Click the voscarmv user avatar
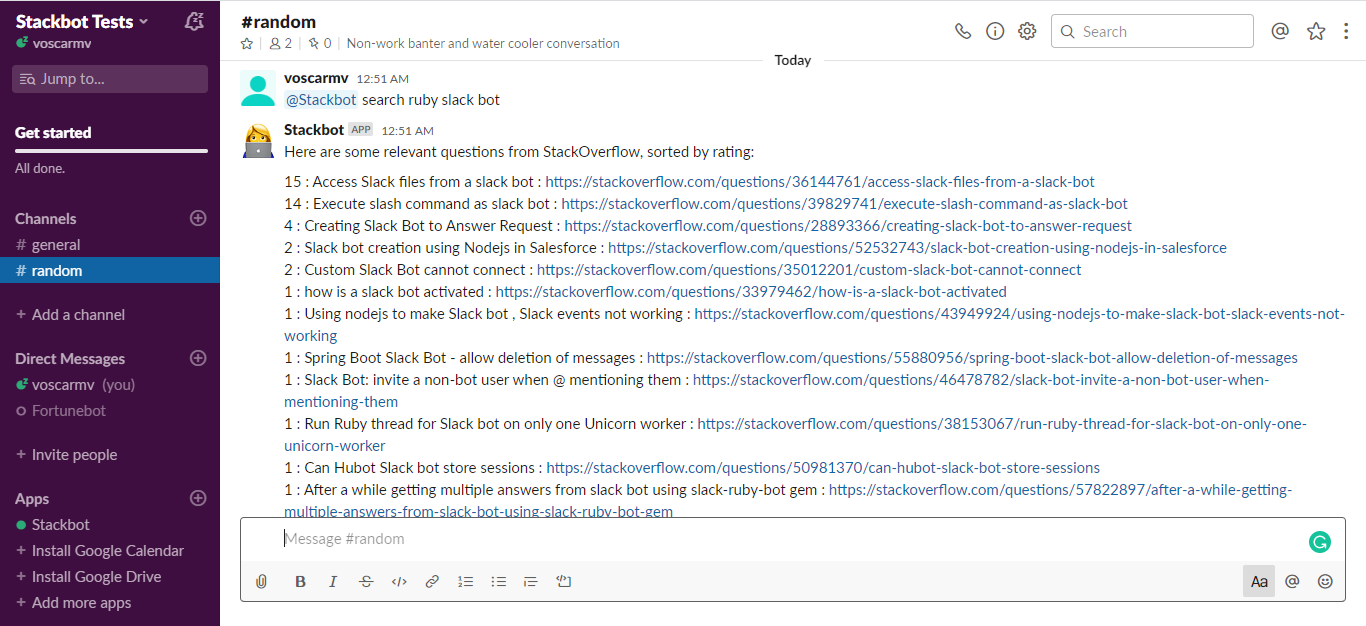The height and width of the screenshot is (626, 1366). pos(258,88)
